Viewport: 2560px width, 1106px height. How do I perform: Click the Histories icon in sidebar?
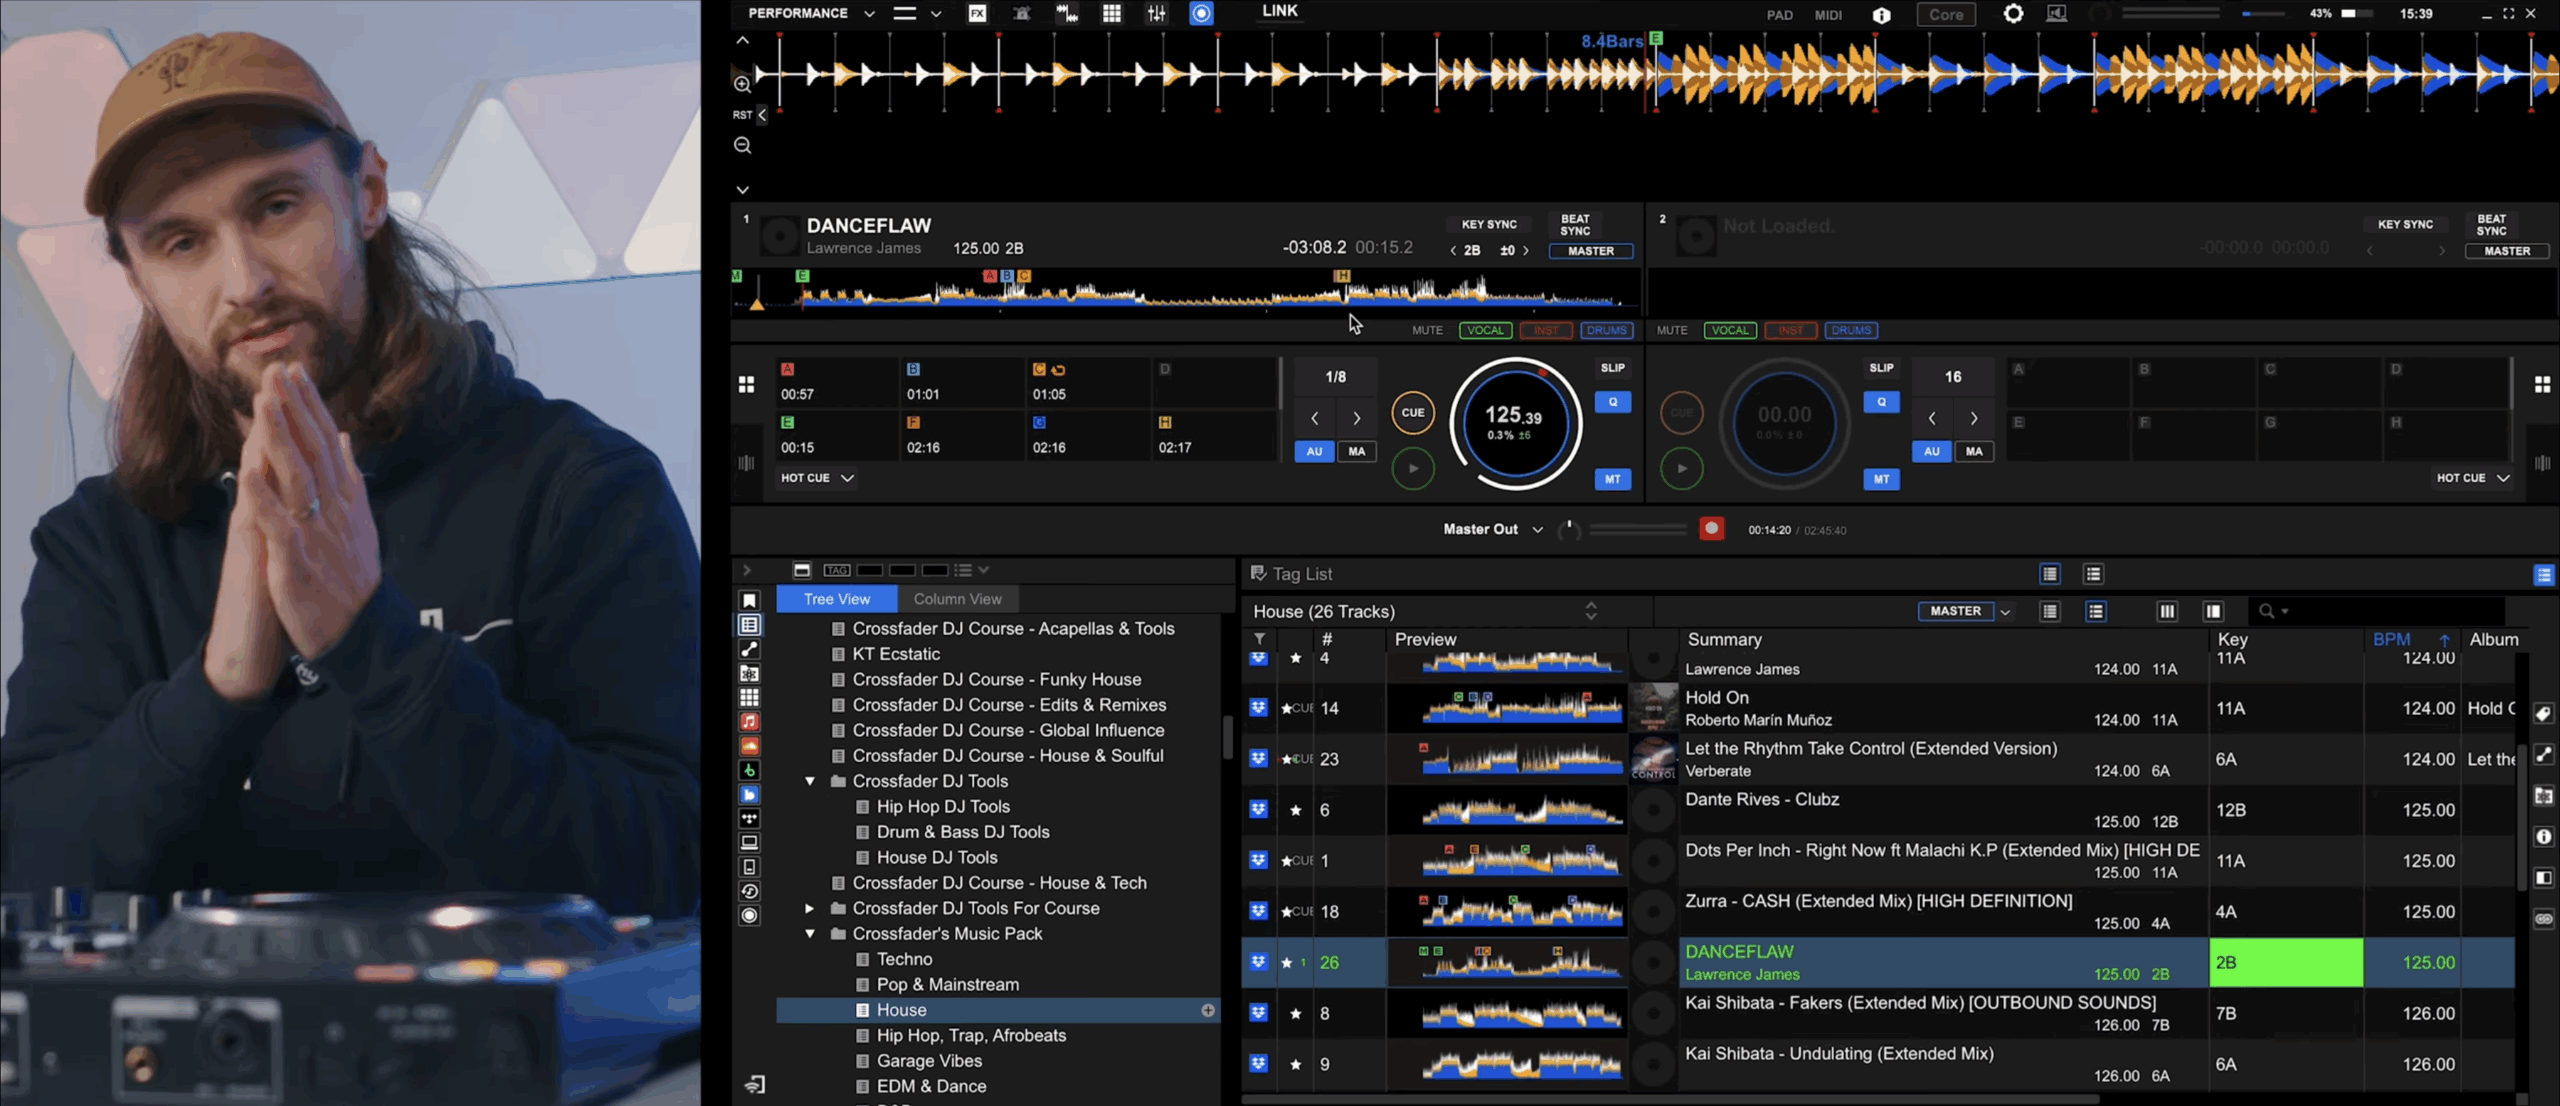749,891
